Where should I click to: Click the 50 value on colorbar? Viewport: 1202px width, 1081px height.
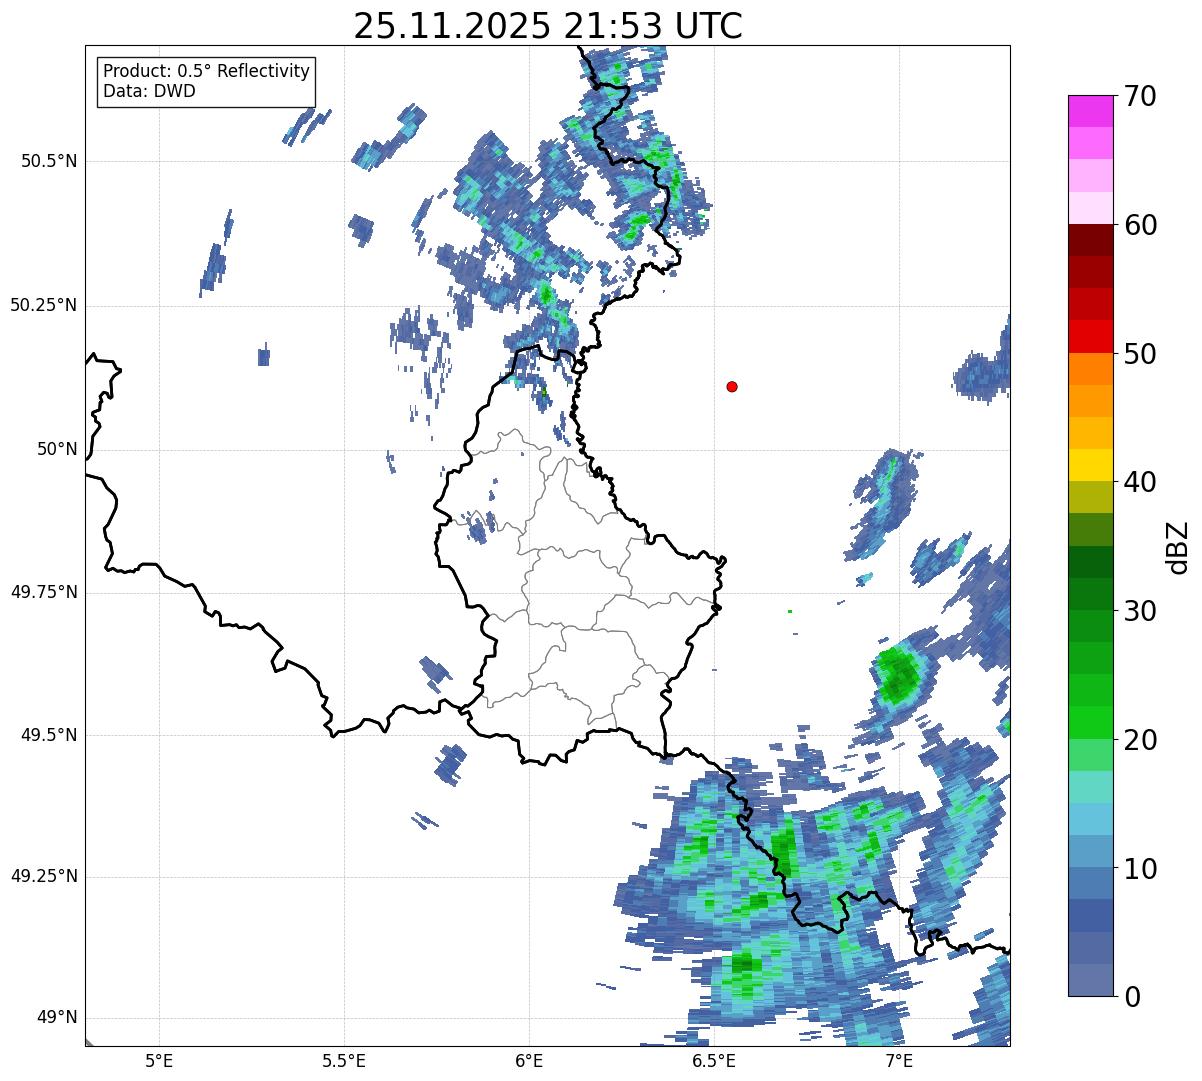coord(1141,354)
